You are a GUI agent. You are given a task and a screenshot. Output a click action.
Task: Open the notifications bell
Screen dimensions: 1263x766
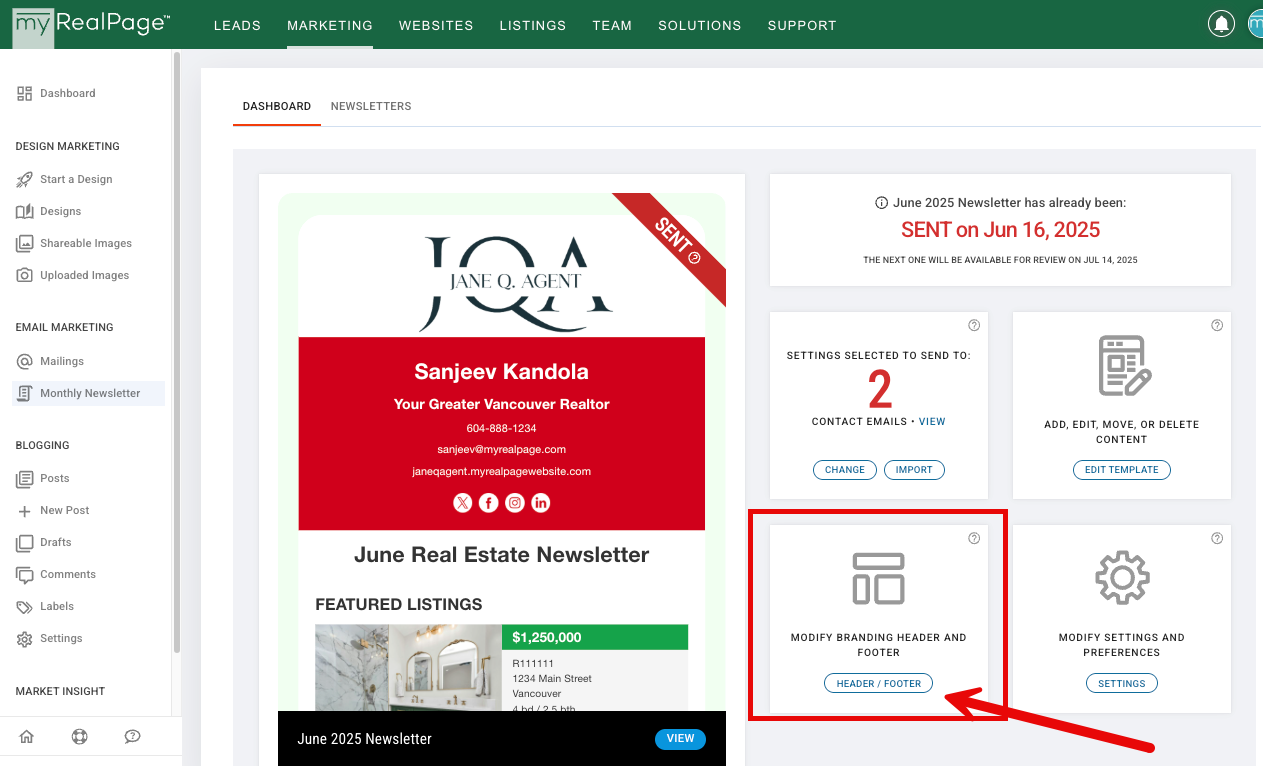coord(1221,22)
